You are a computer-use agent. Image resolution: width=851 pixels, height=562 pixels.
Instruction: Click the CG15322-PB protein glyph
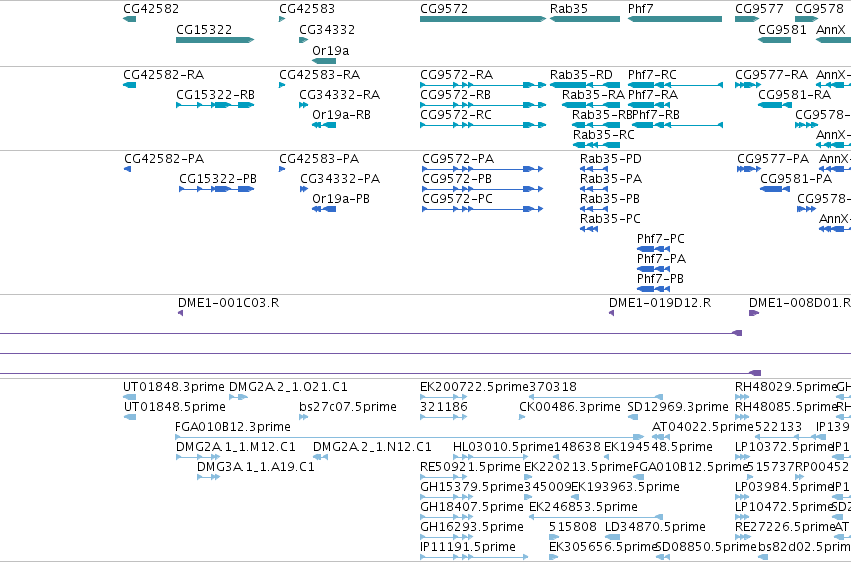coord(217,189)
